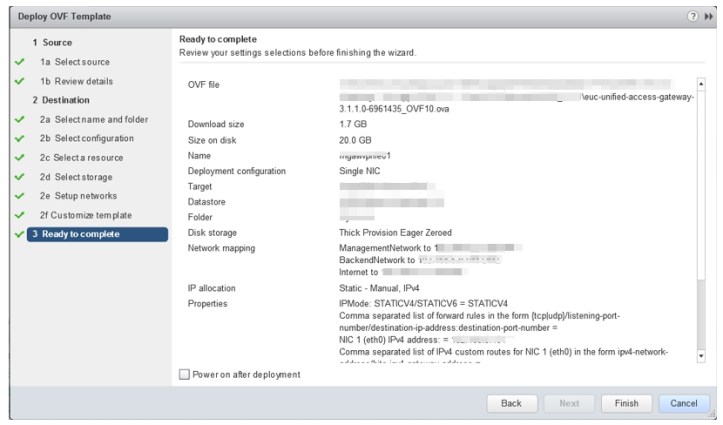
Task: Click green checkmark beside Setup networks
Action: [19, 196]
